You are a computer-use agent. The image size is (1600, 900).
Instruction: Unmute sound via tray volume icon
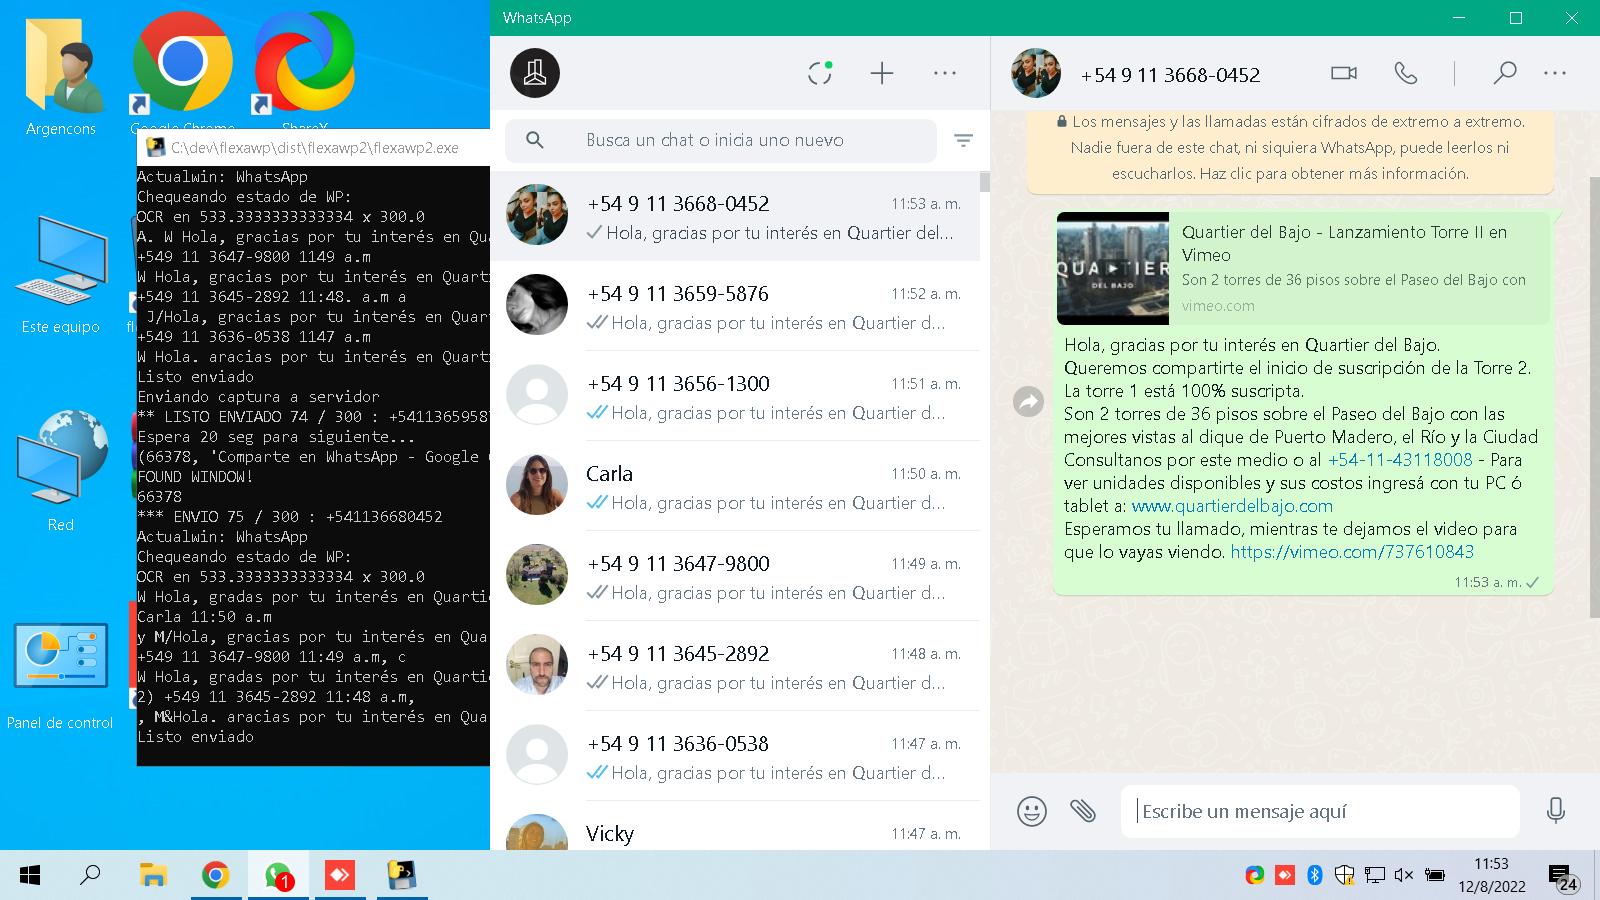(x=1403, y=876)
